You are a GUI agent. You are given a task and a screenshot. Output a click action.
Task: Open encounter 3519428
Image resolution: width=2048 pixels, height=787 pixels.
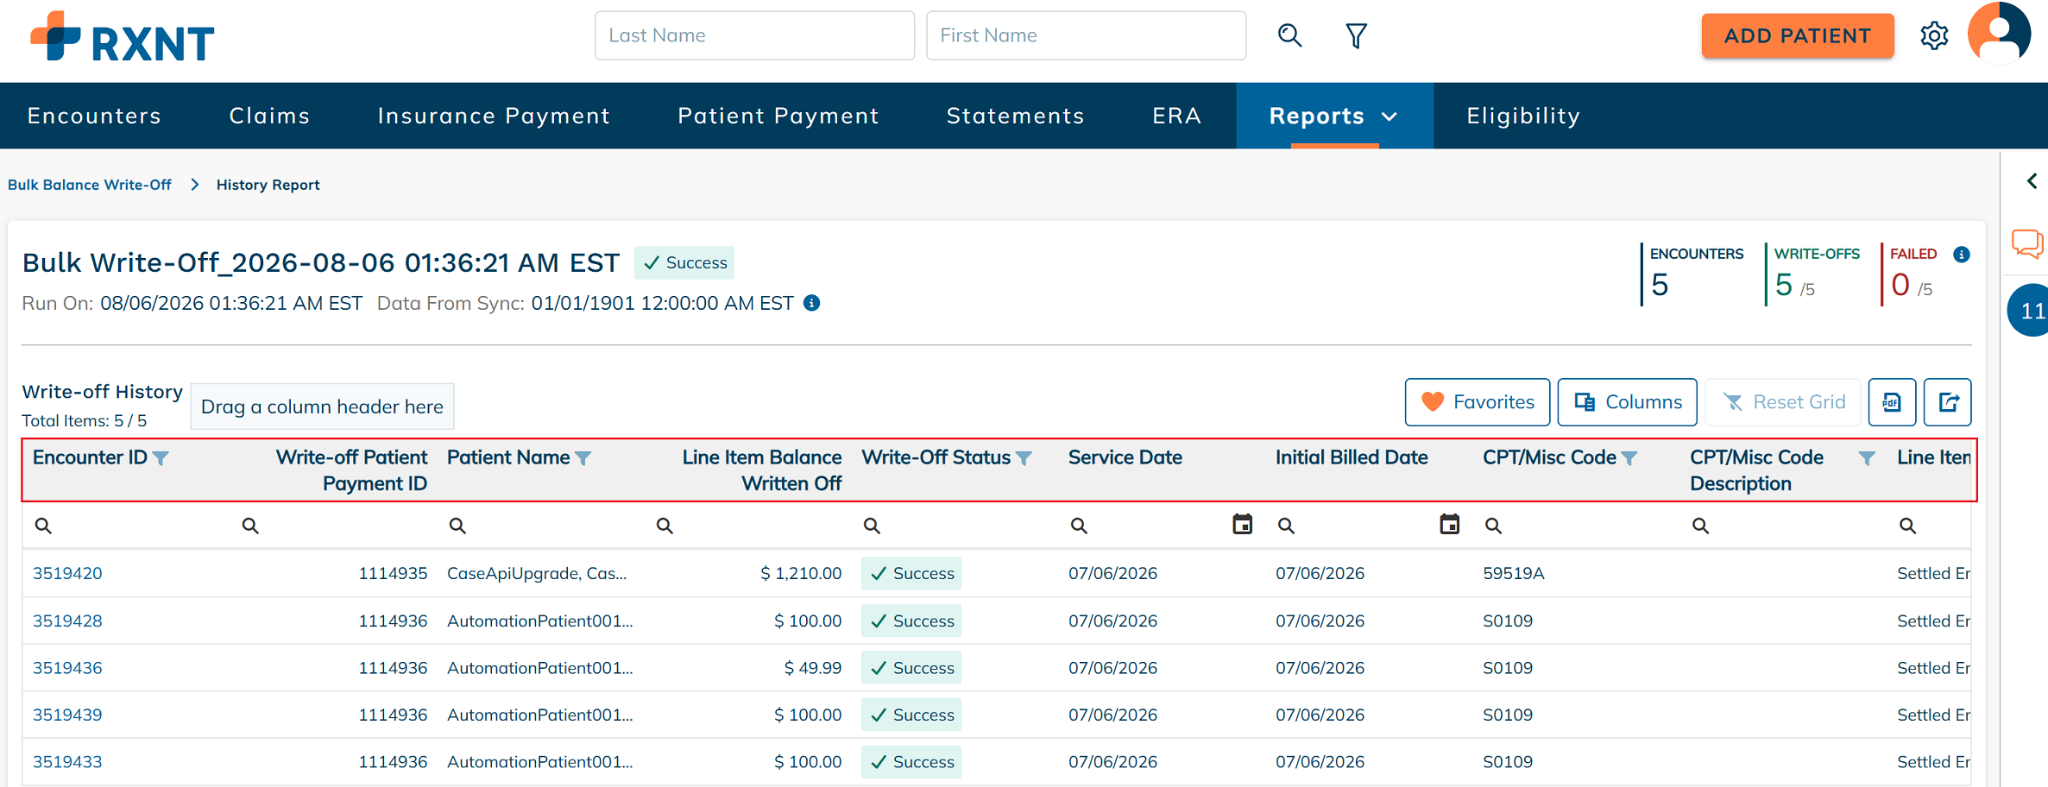67,621
